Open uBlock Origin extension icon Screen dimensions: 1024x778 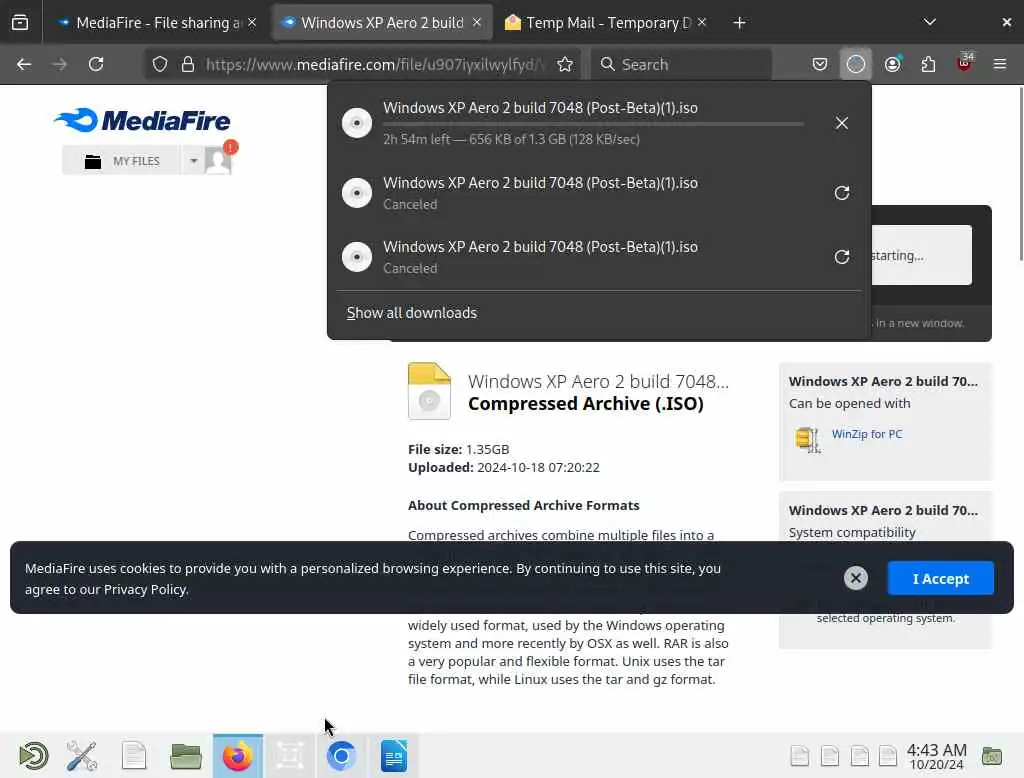[965, 63]
